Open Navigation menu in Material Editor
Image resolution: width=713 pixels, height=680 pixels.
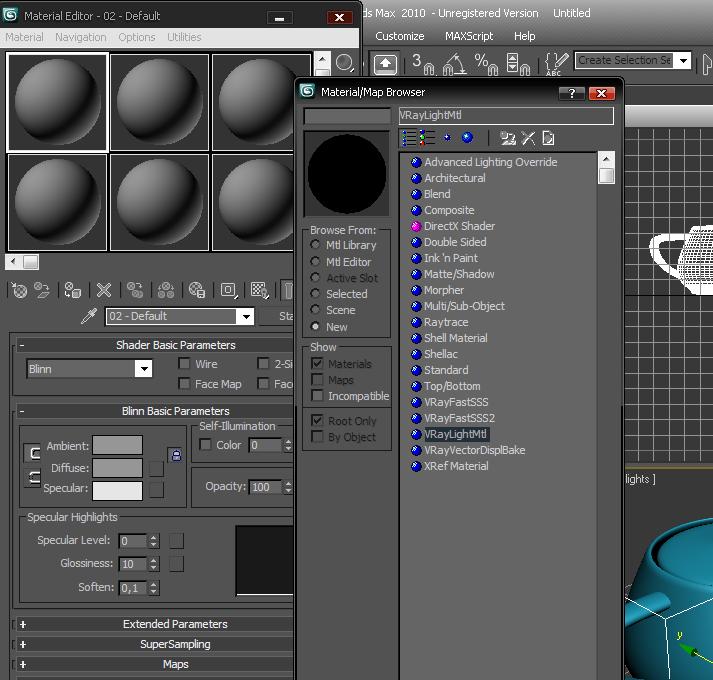80,37
